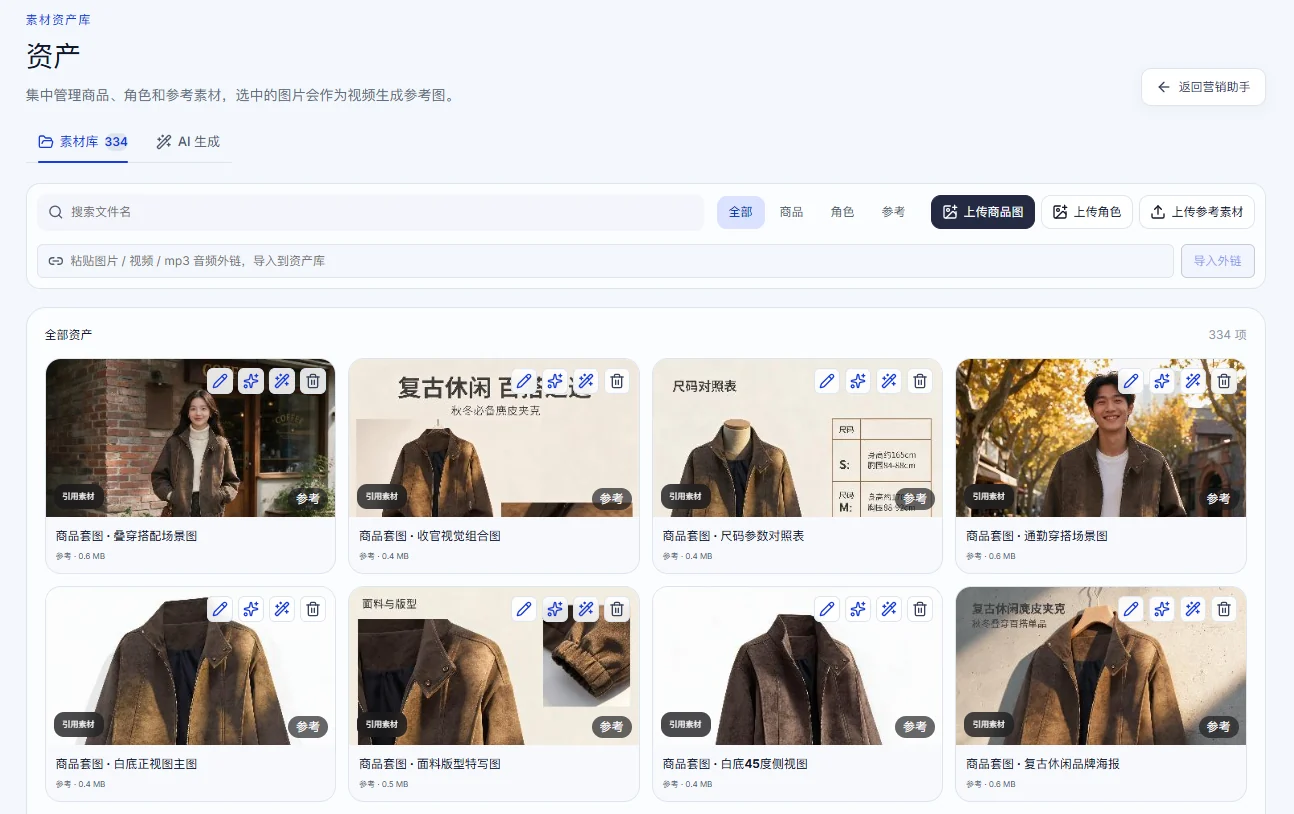Image resolution: width=1294 pixels, height=814 pixels.
Task: Open the 素材资产库 breadcrumb link
Action: pos(58,20)
